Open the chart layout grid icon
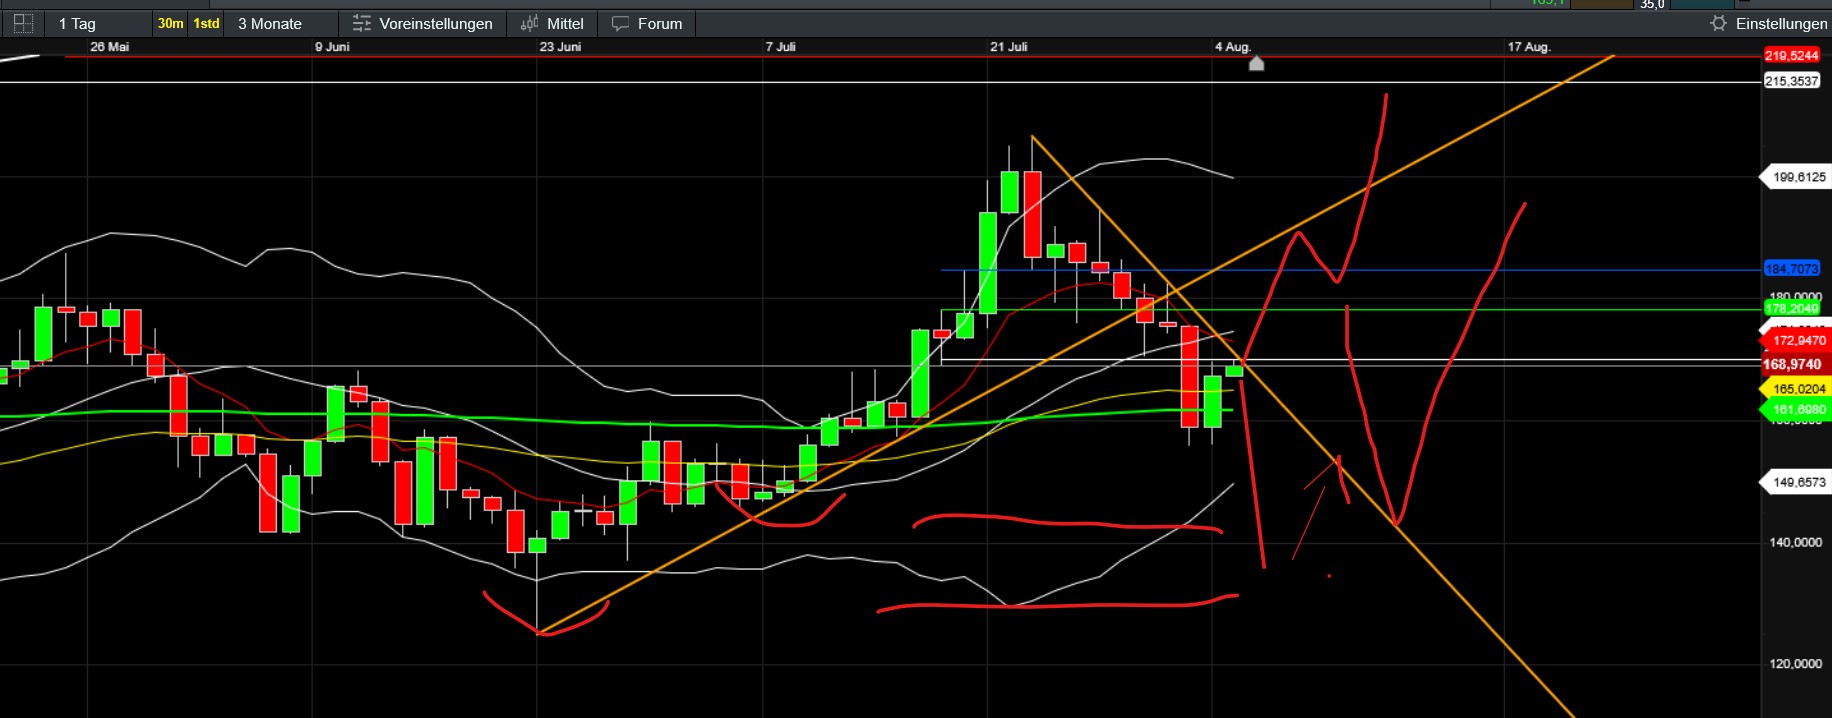Image resolution: width=1832 pixels, height=718 pixels. 23,23
